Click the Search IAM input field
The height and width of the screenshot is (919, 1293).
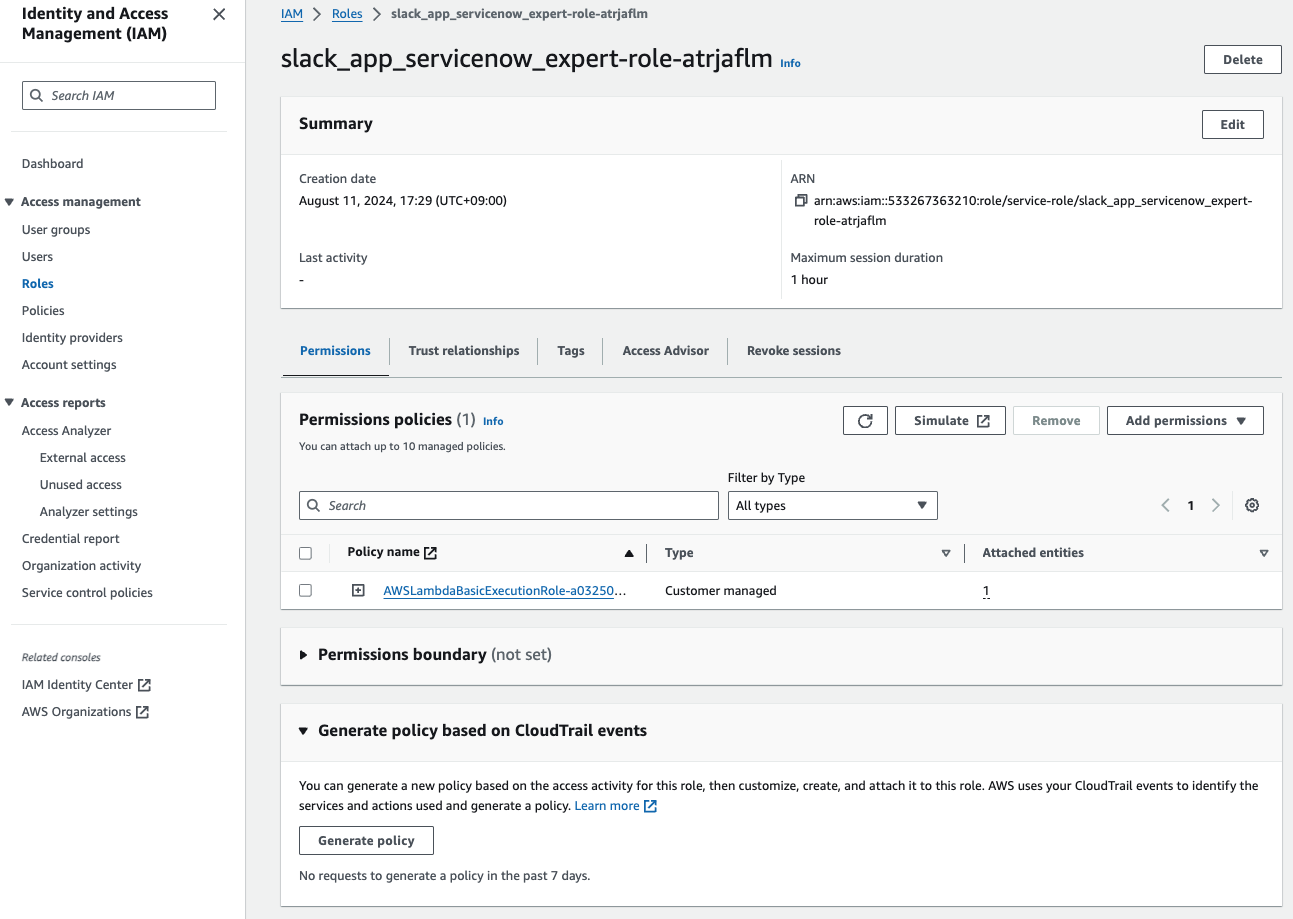coord(119,96)
